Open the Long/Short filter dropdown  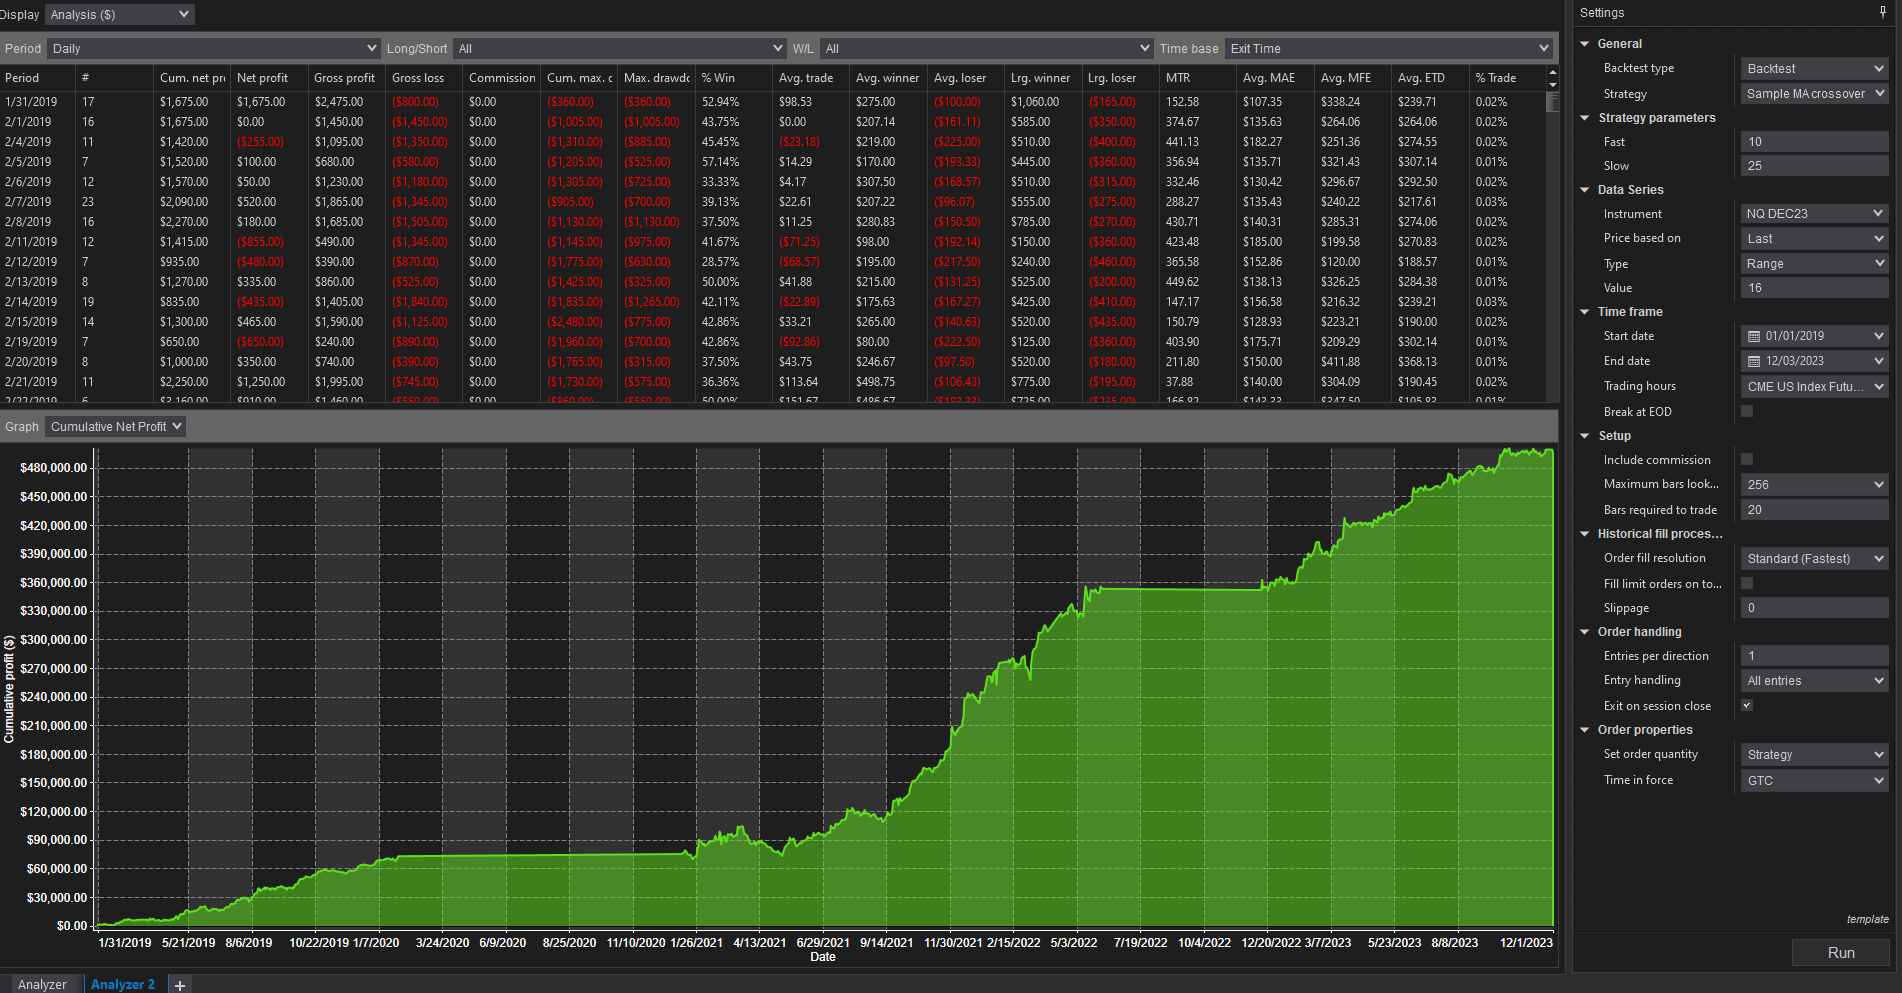pyautogui.click(x=620, y=48)
